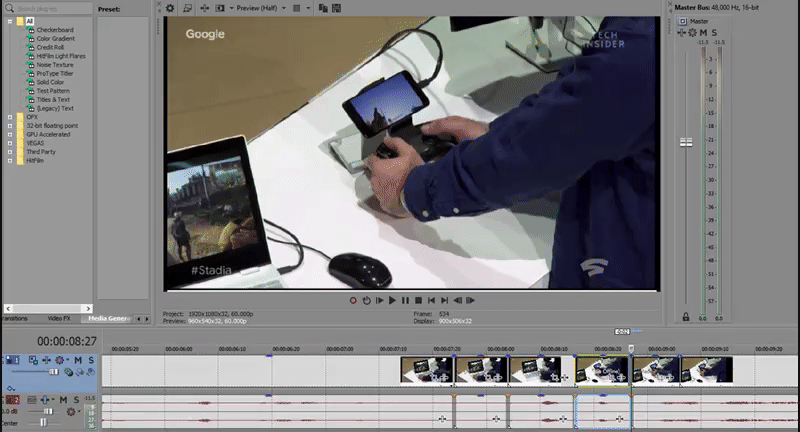The width and height of the screenshot is (800, 432).
Task: Select Checkerboard generator
Action: [x=55, y=30]
